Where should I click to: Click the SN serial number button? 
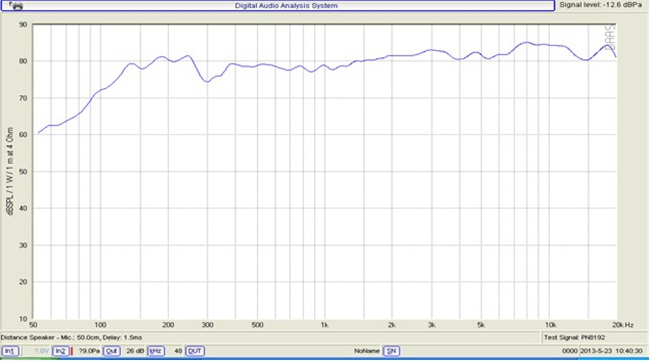point(391,351)
